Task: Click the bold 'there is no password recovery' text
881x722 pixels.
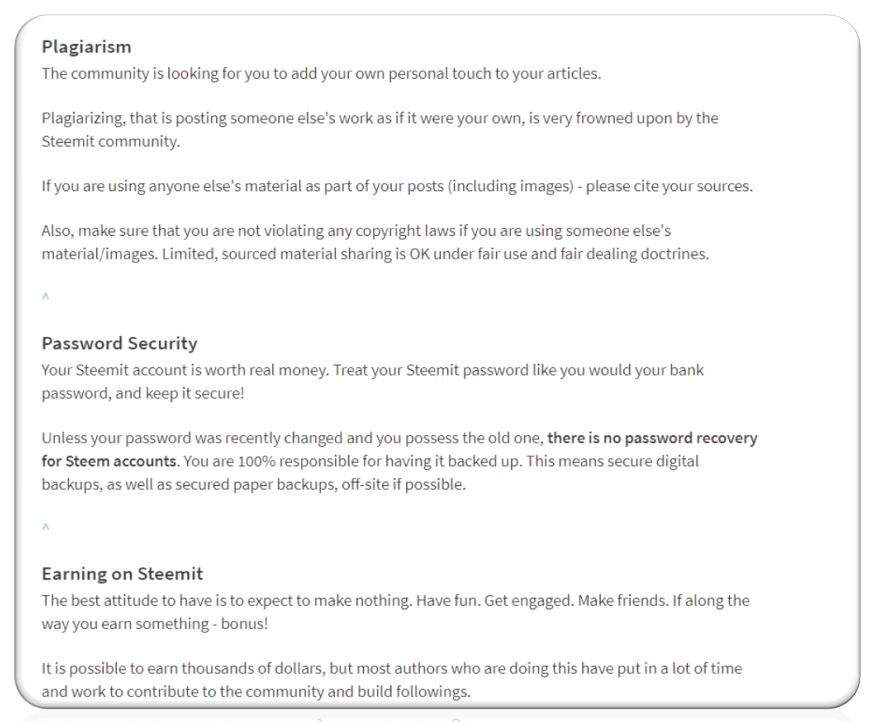Action: tap(652, 438)
